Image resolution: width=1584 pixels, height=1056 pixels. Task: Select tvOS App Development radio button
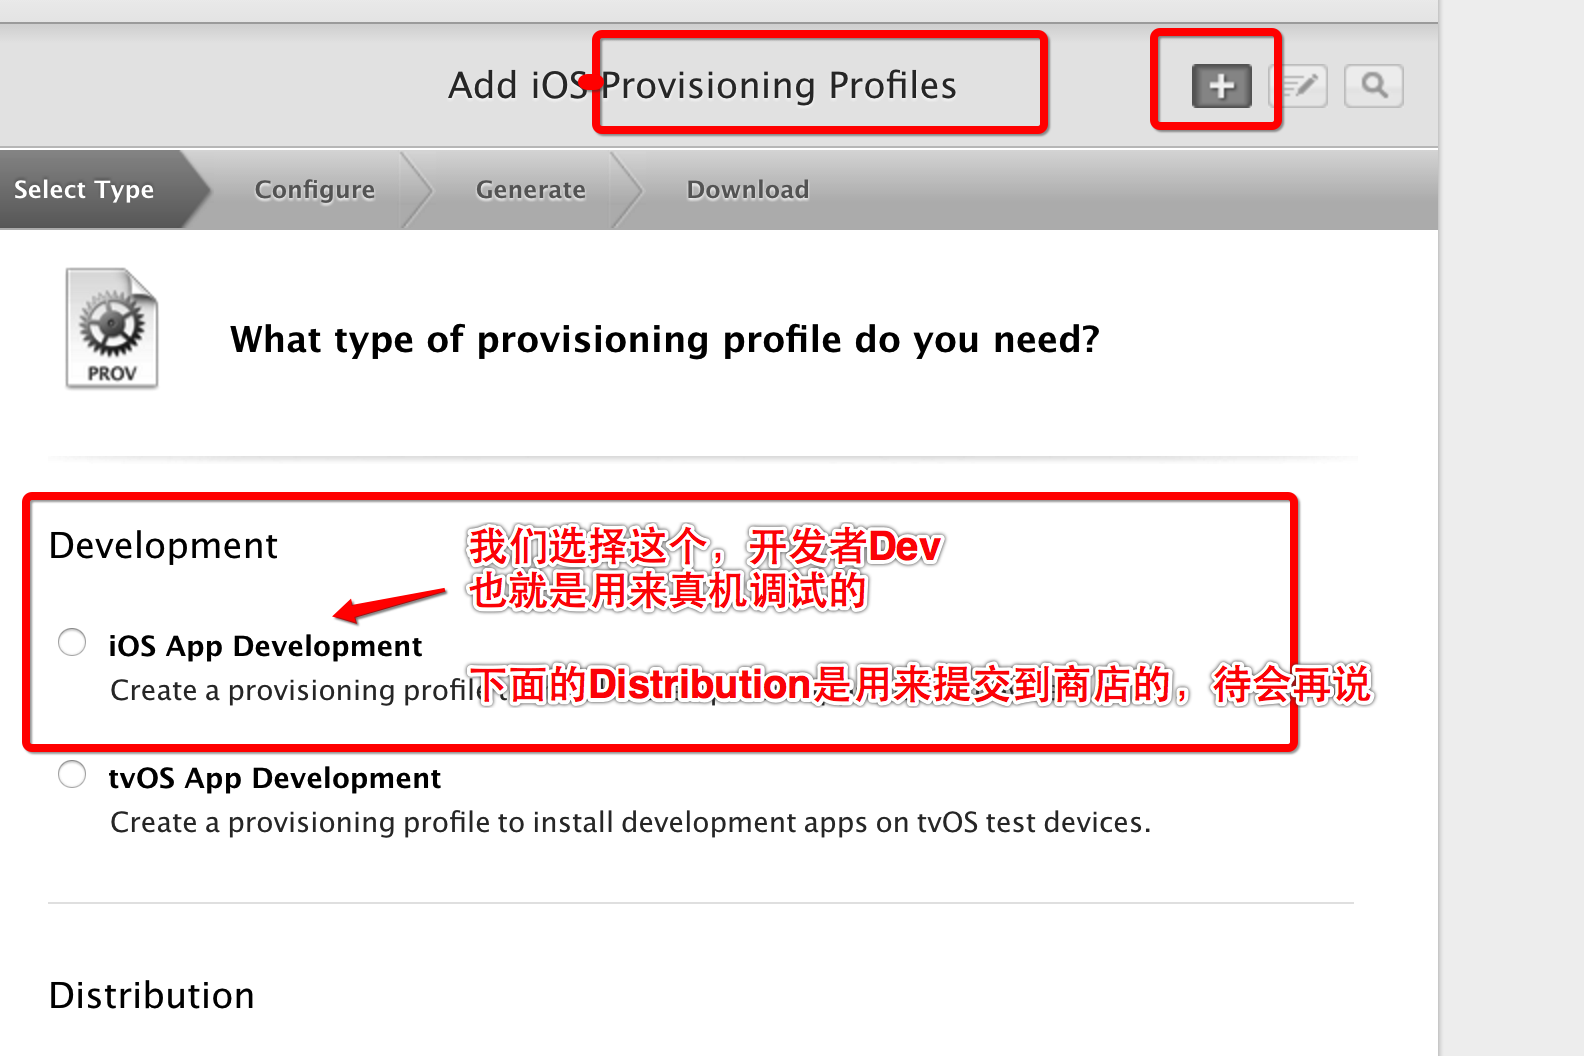coord(72,774)
